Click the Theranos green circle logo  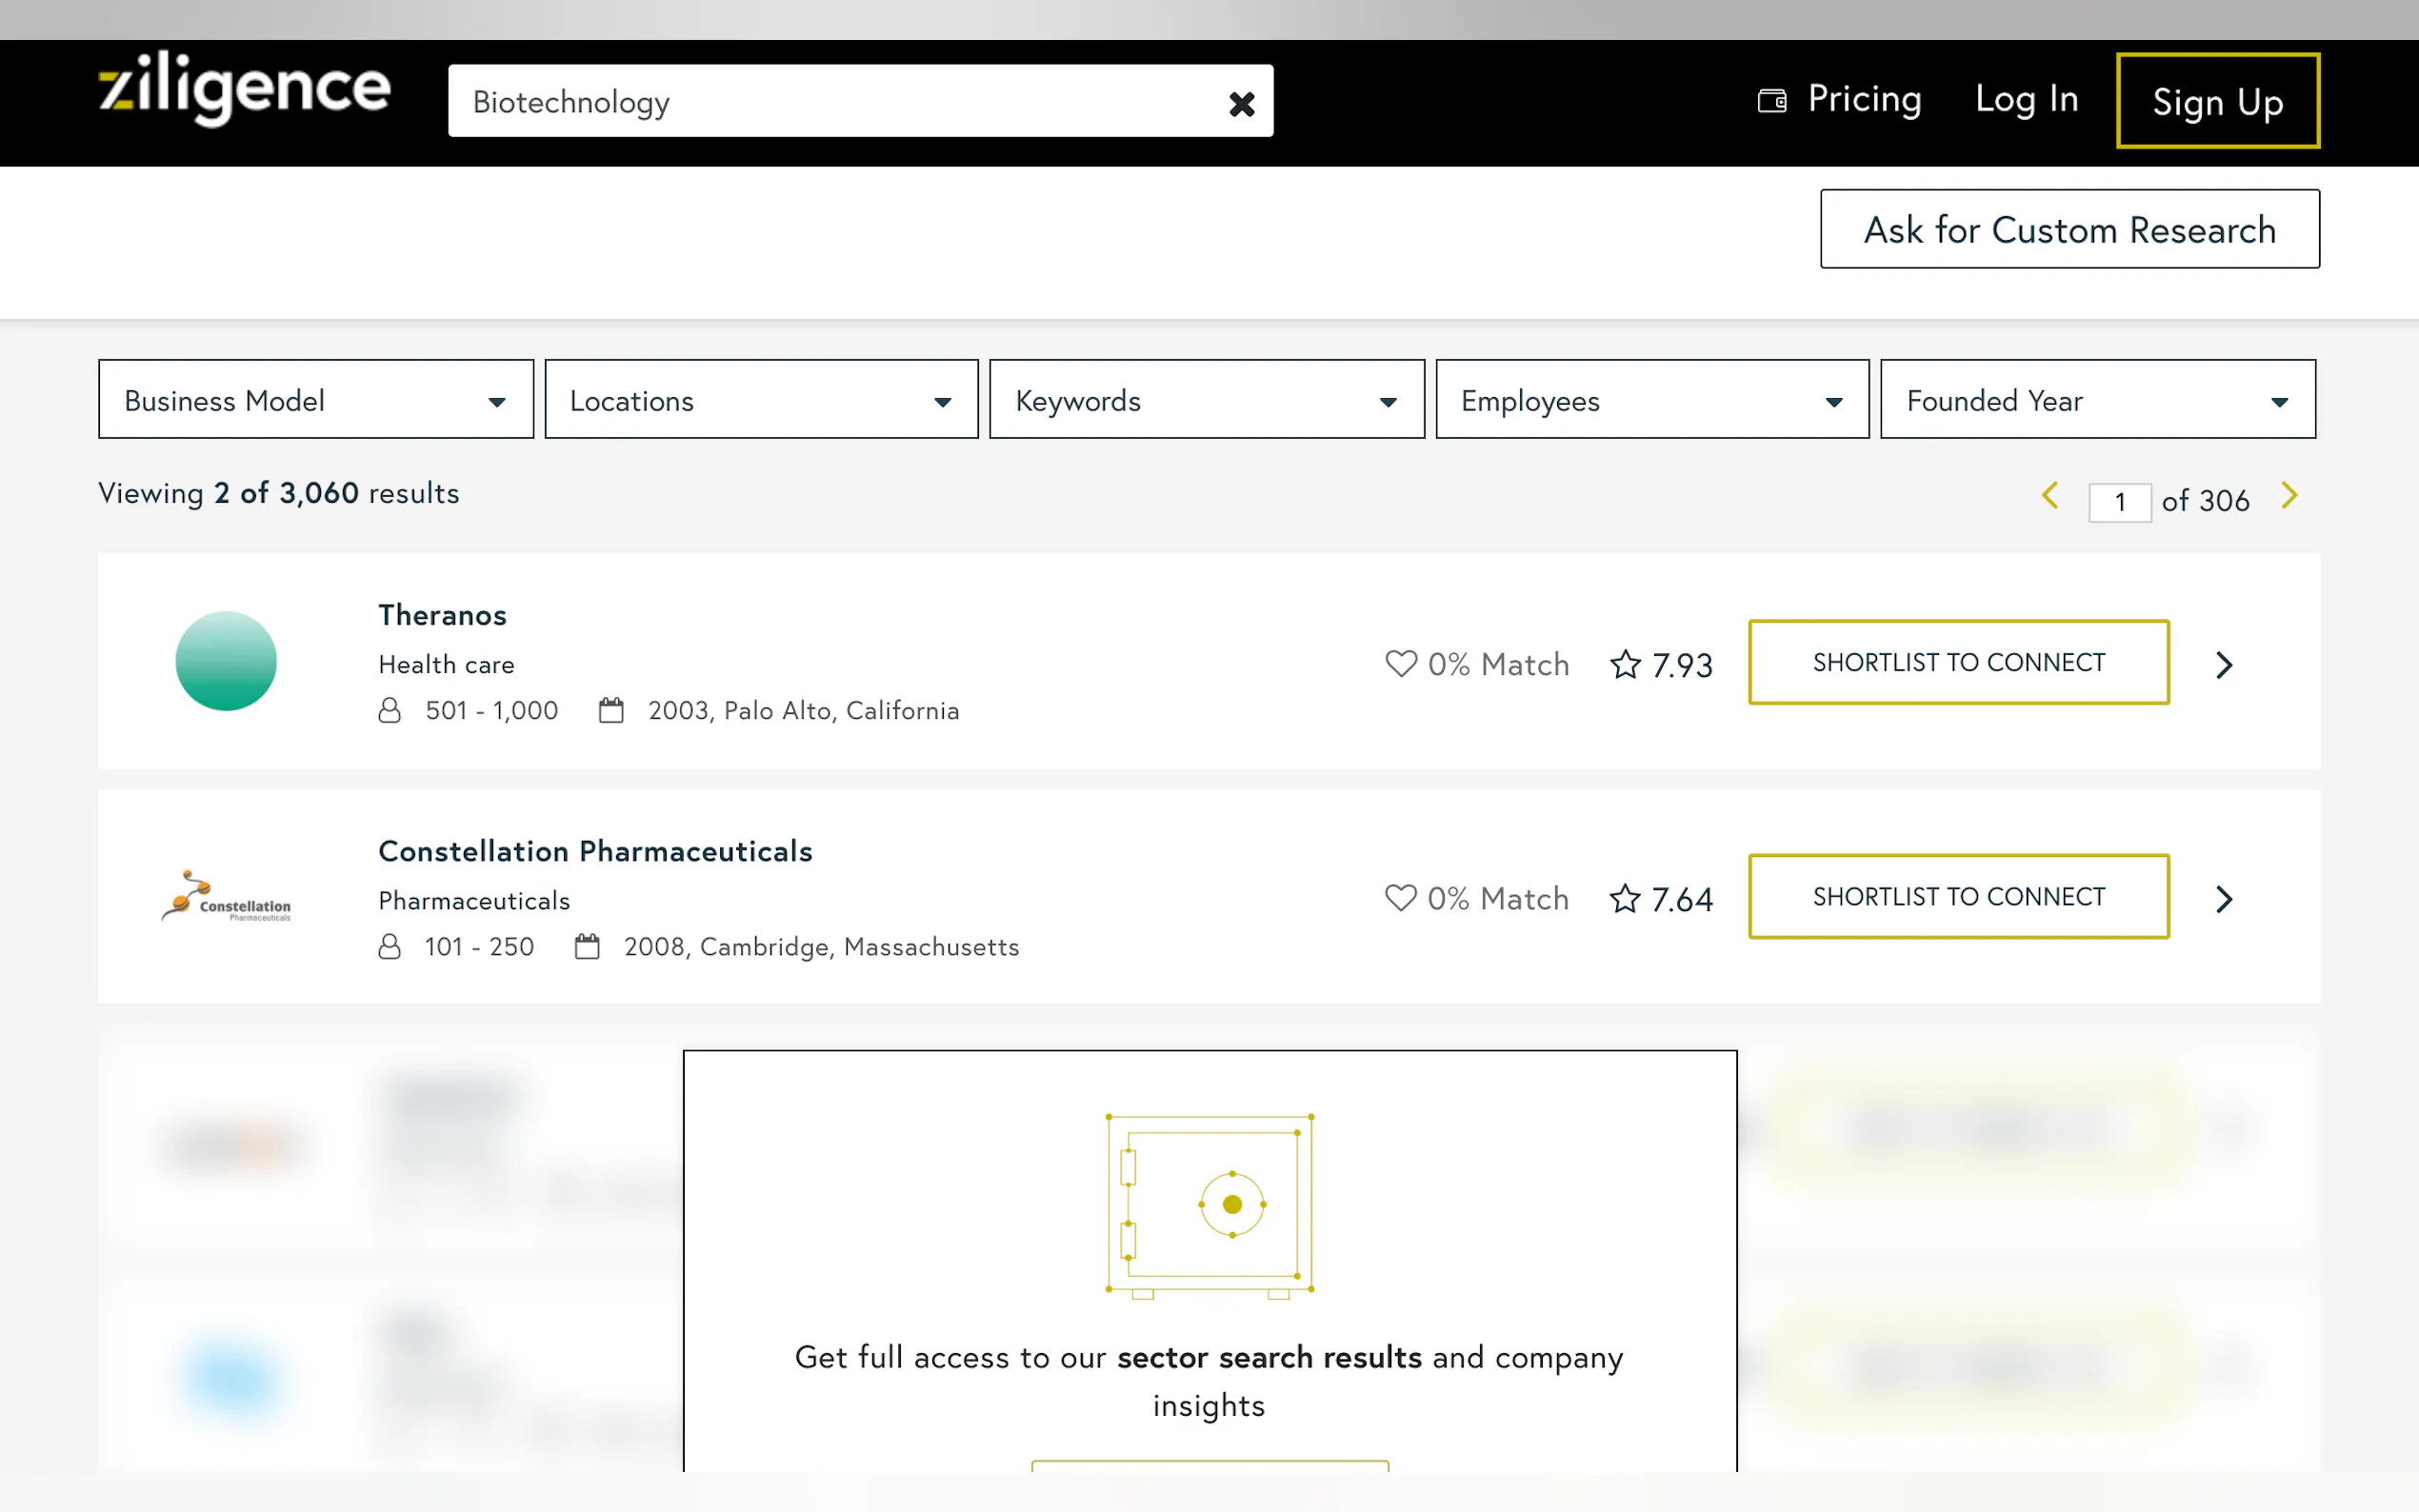pos(226,661)
